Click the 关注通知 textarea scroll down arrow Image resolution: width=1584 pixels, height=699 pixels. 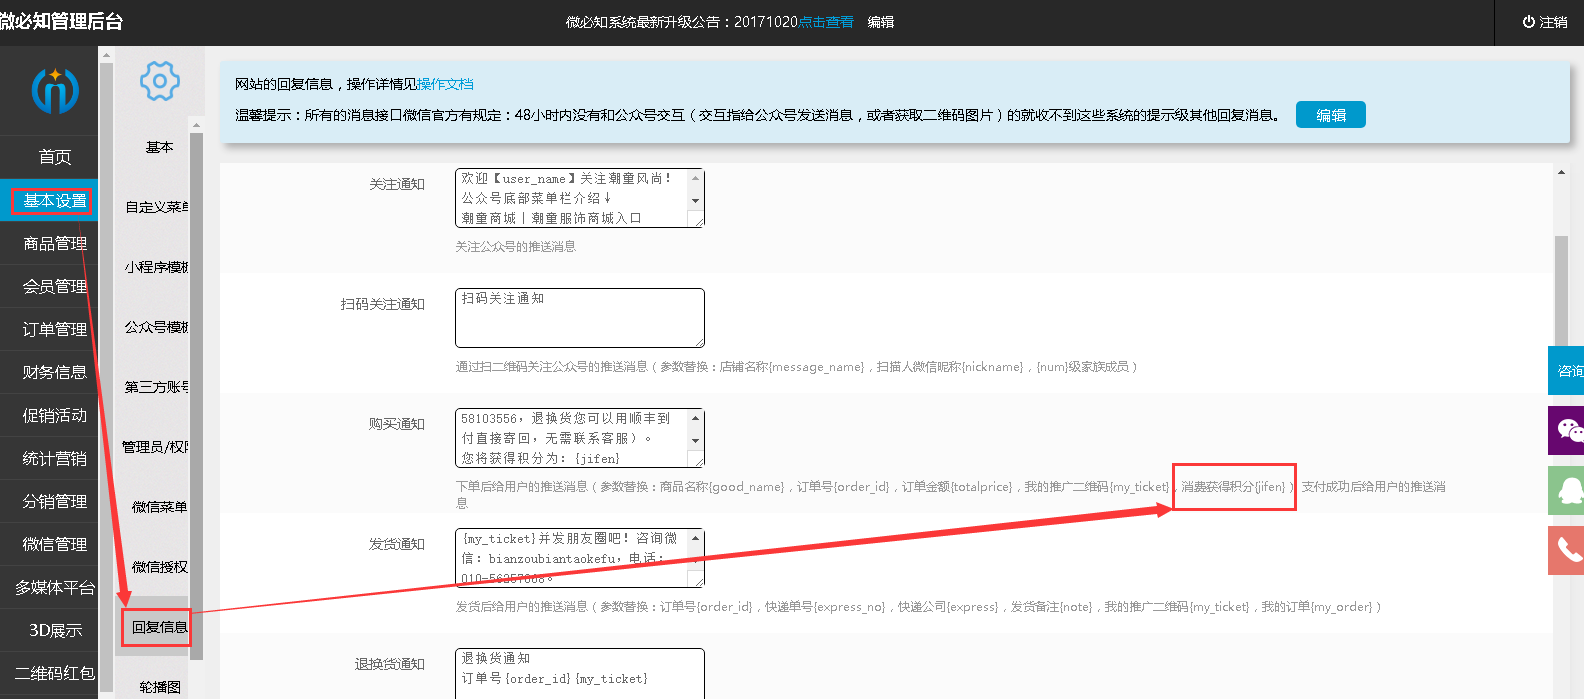coord(696,201)
